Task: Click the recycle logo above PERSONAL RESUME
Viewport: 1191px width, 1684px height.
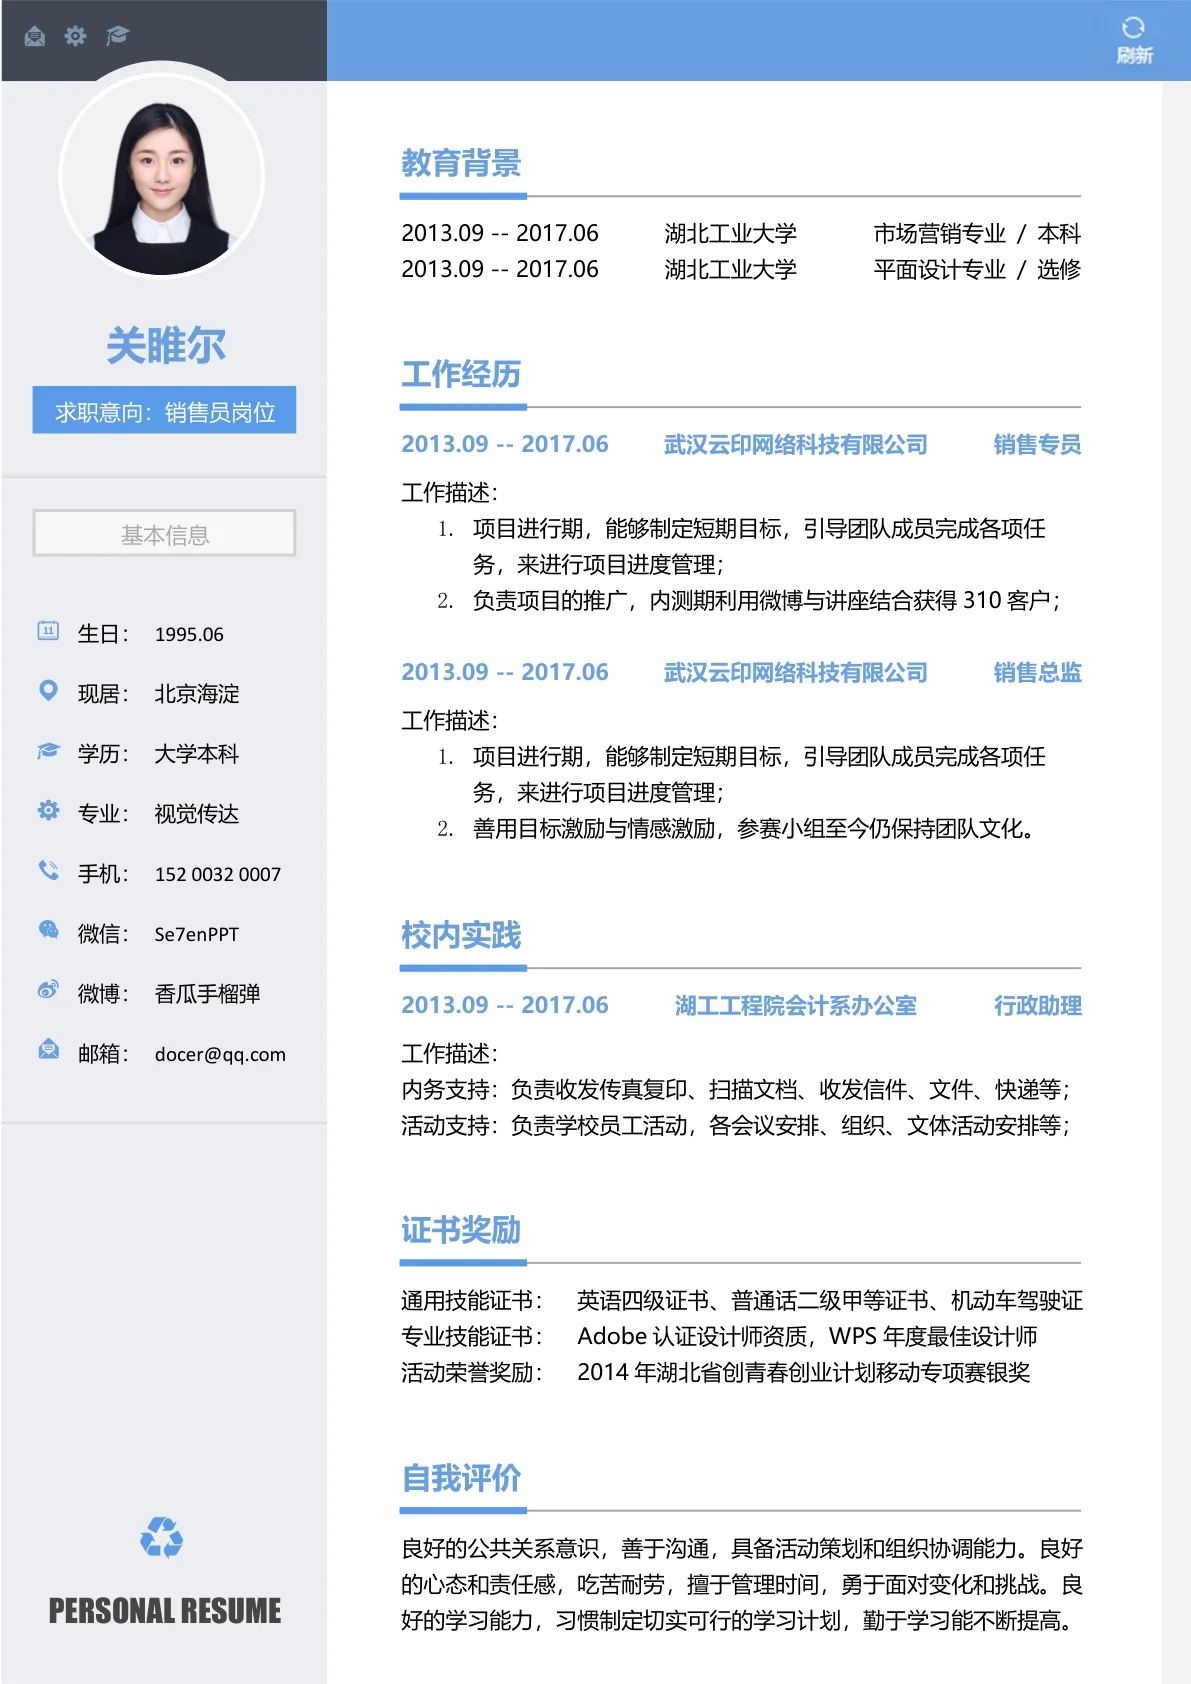Action: click(162, 1538)
